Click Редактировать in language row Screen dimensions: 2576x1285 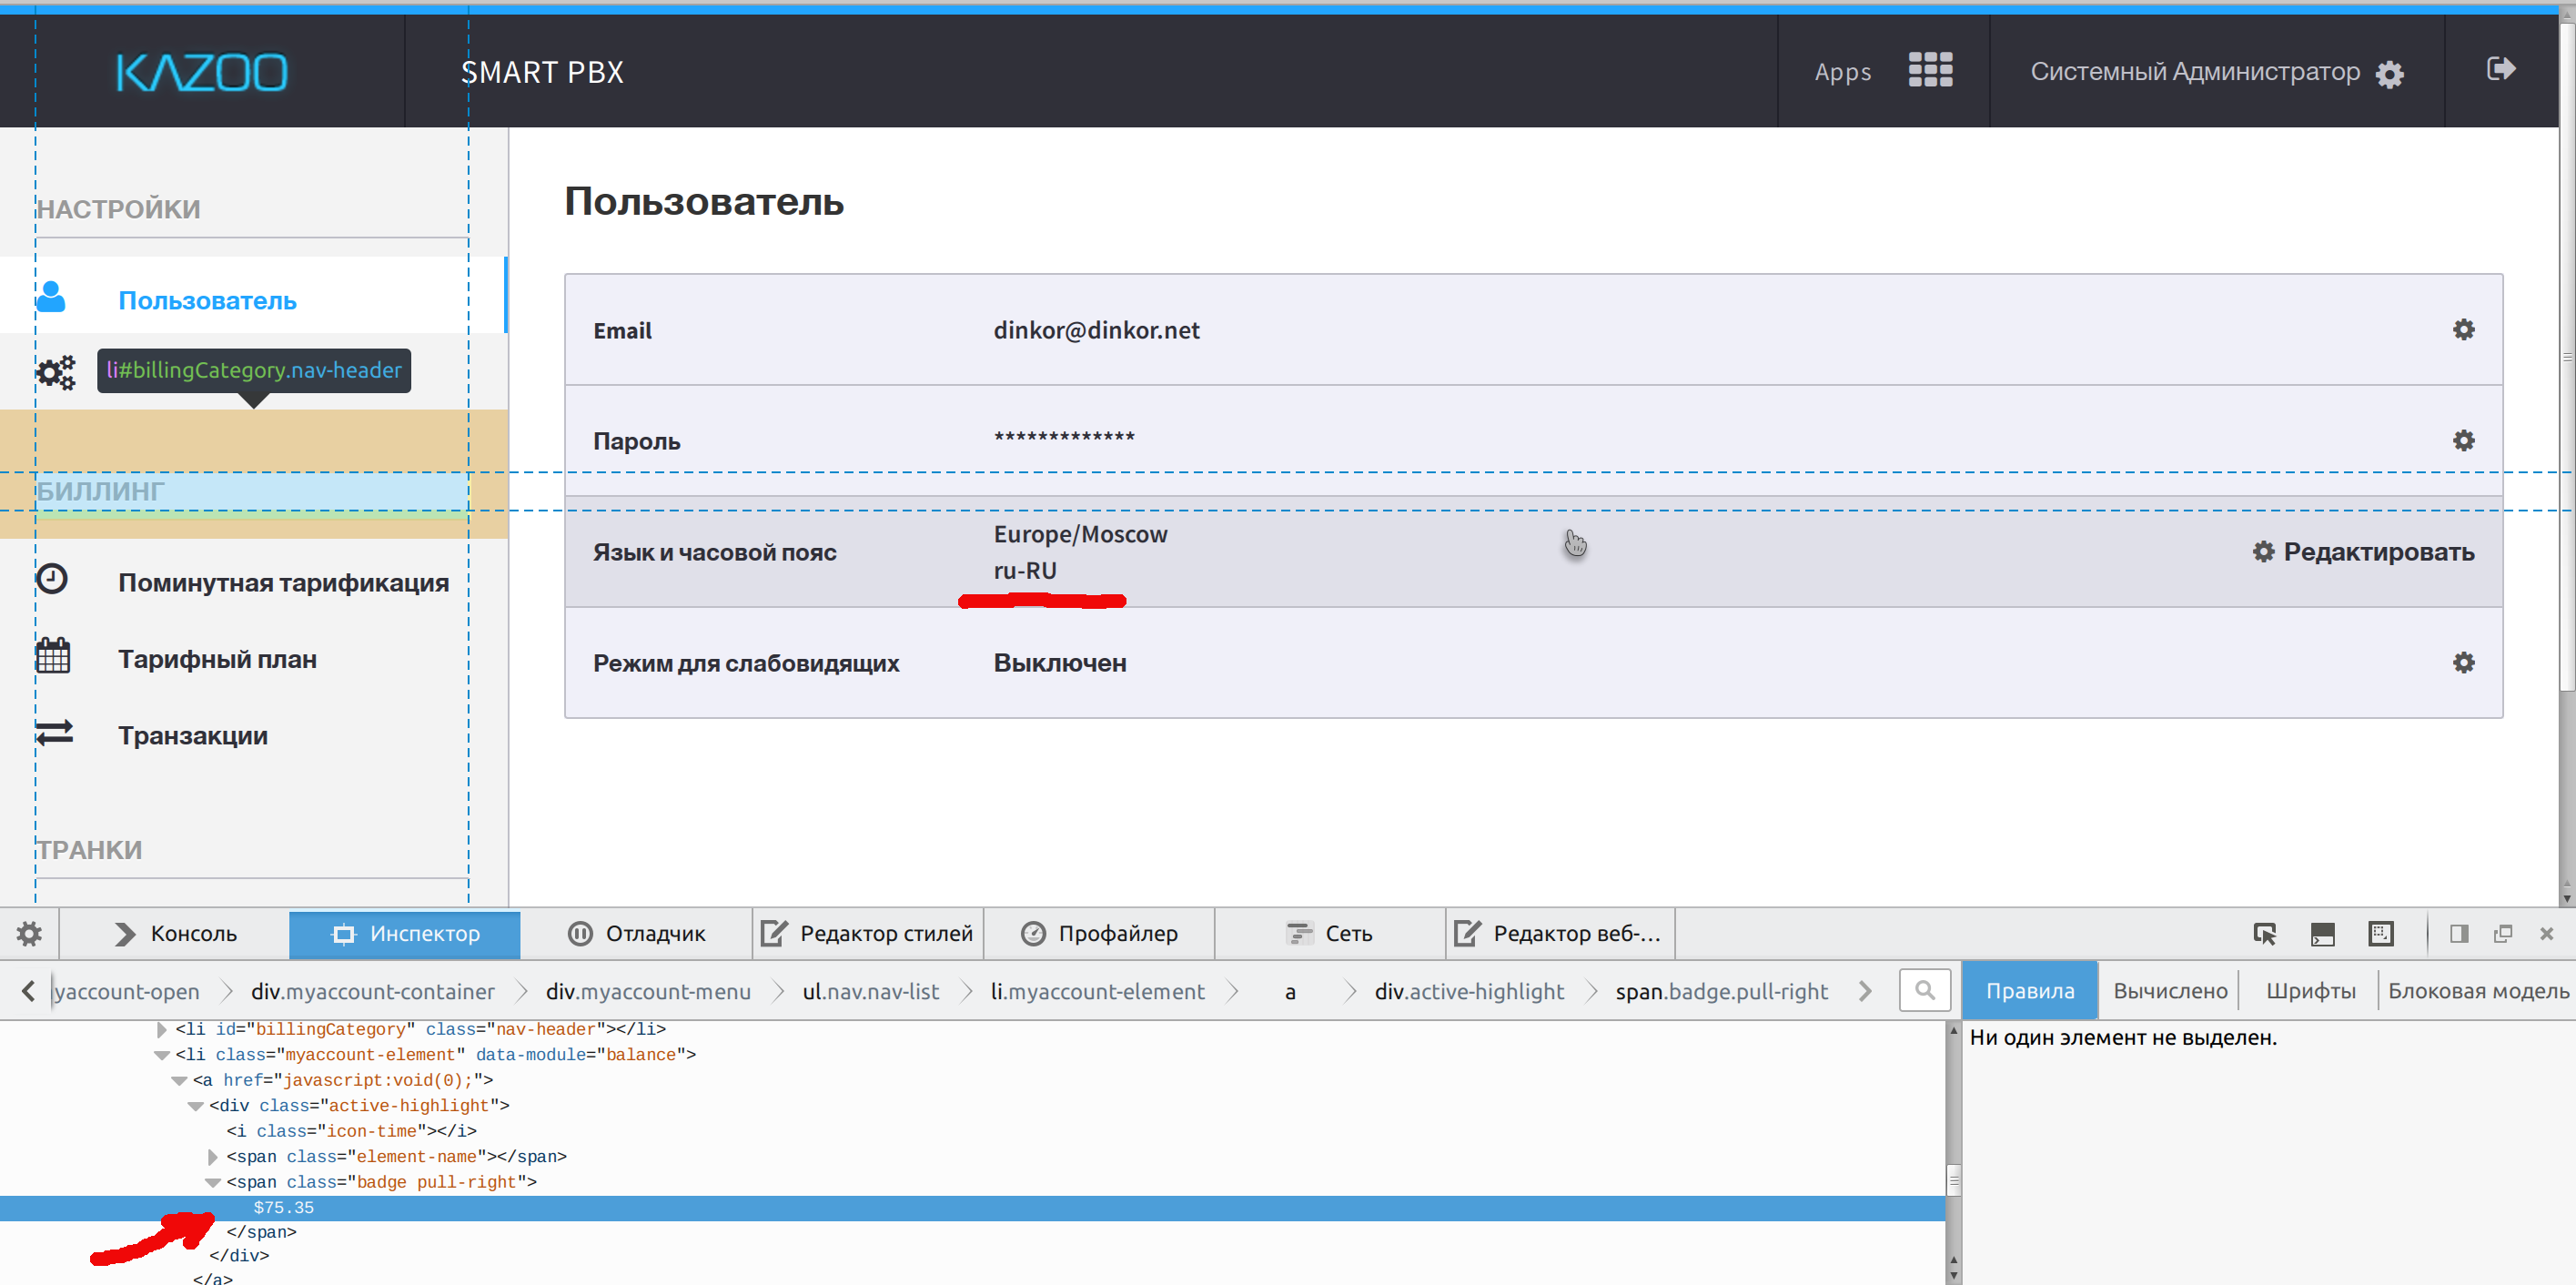[2362, 552]
